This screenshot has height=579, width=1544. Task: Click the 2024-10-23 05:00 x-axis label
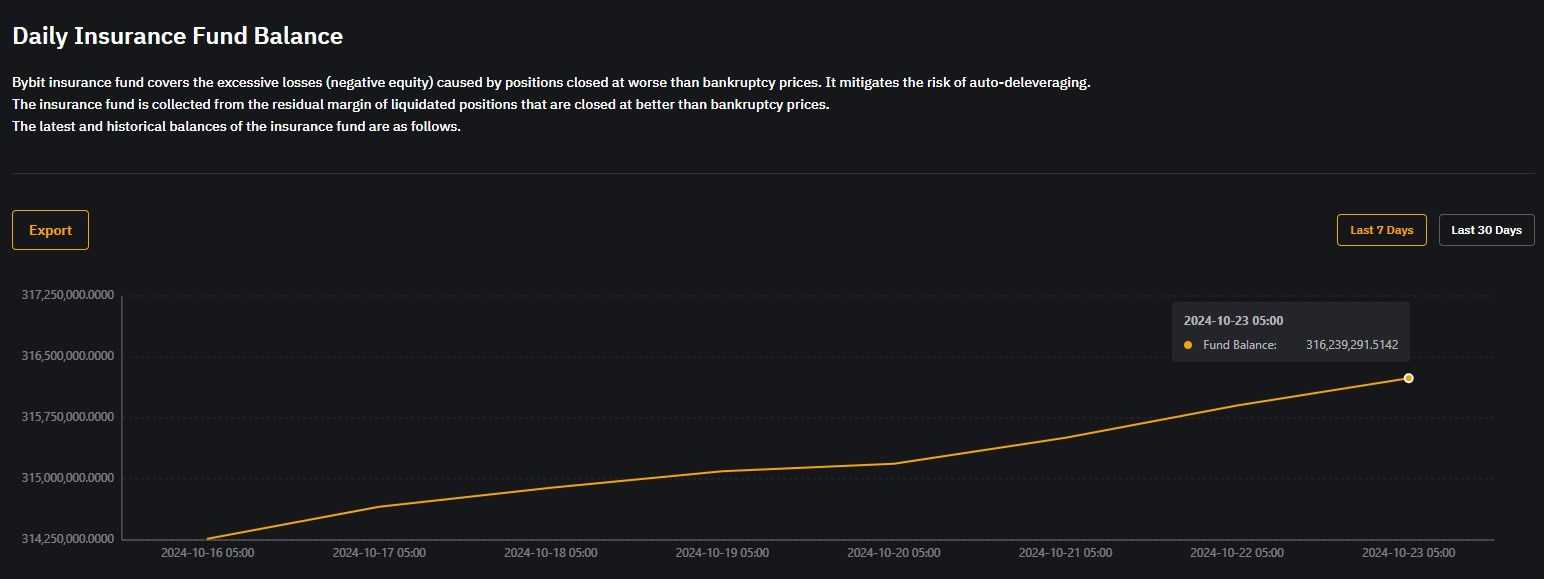click(x=1408, y=552)
